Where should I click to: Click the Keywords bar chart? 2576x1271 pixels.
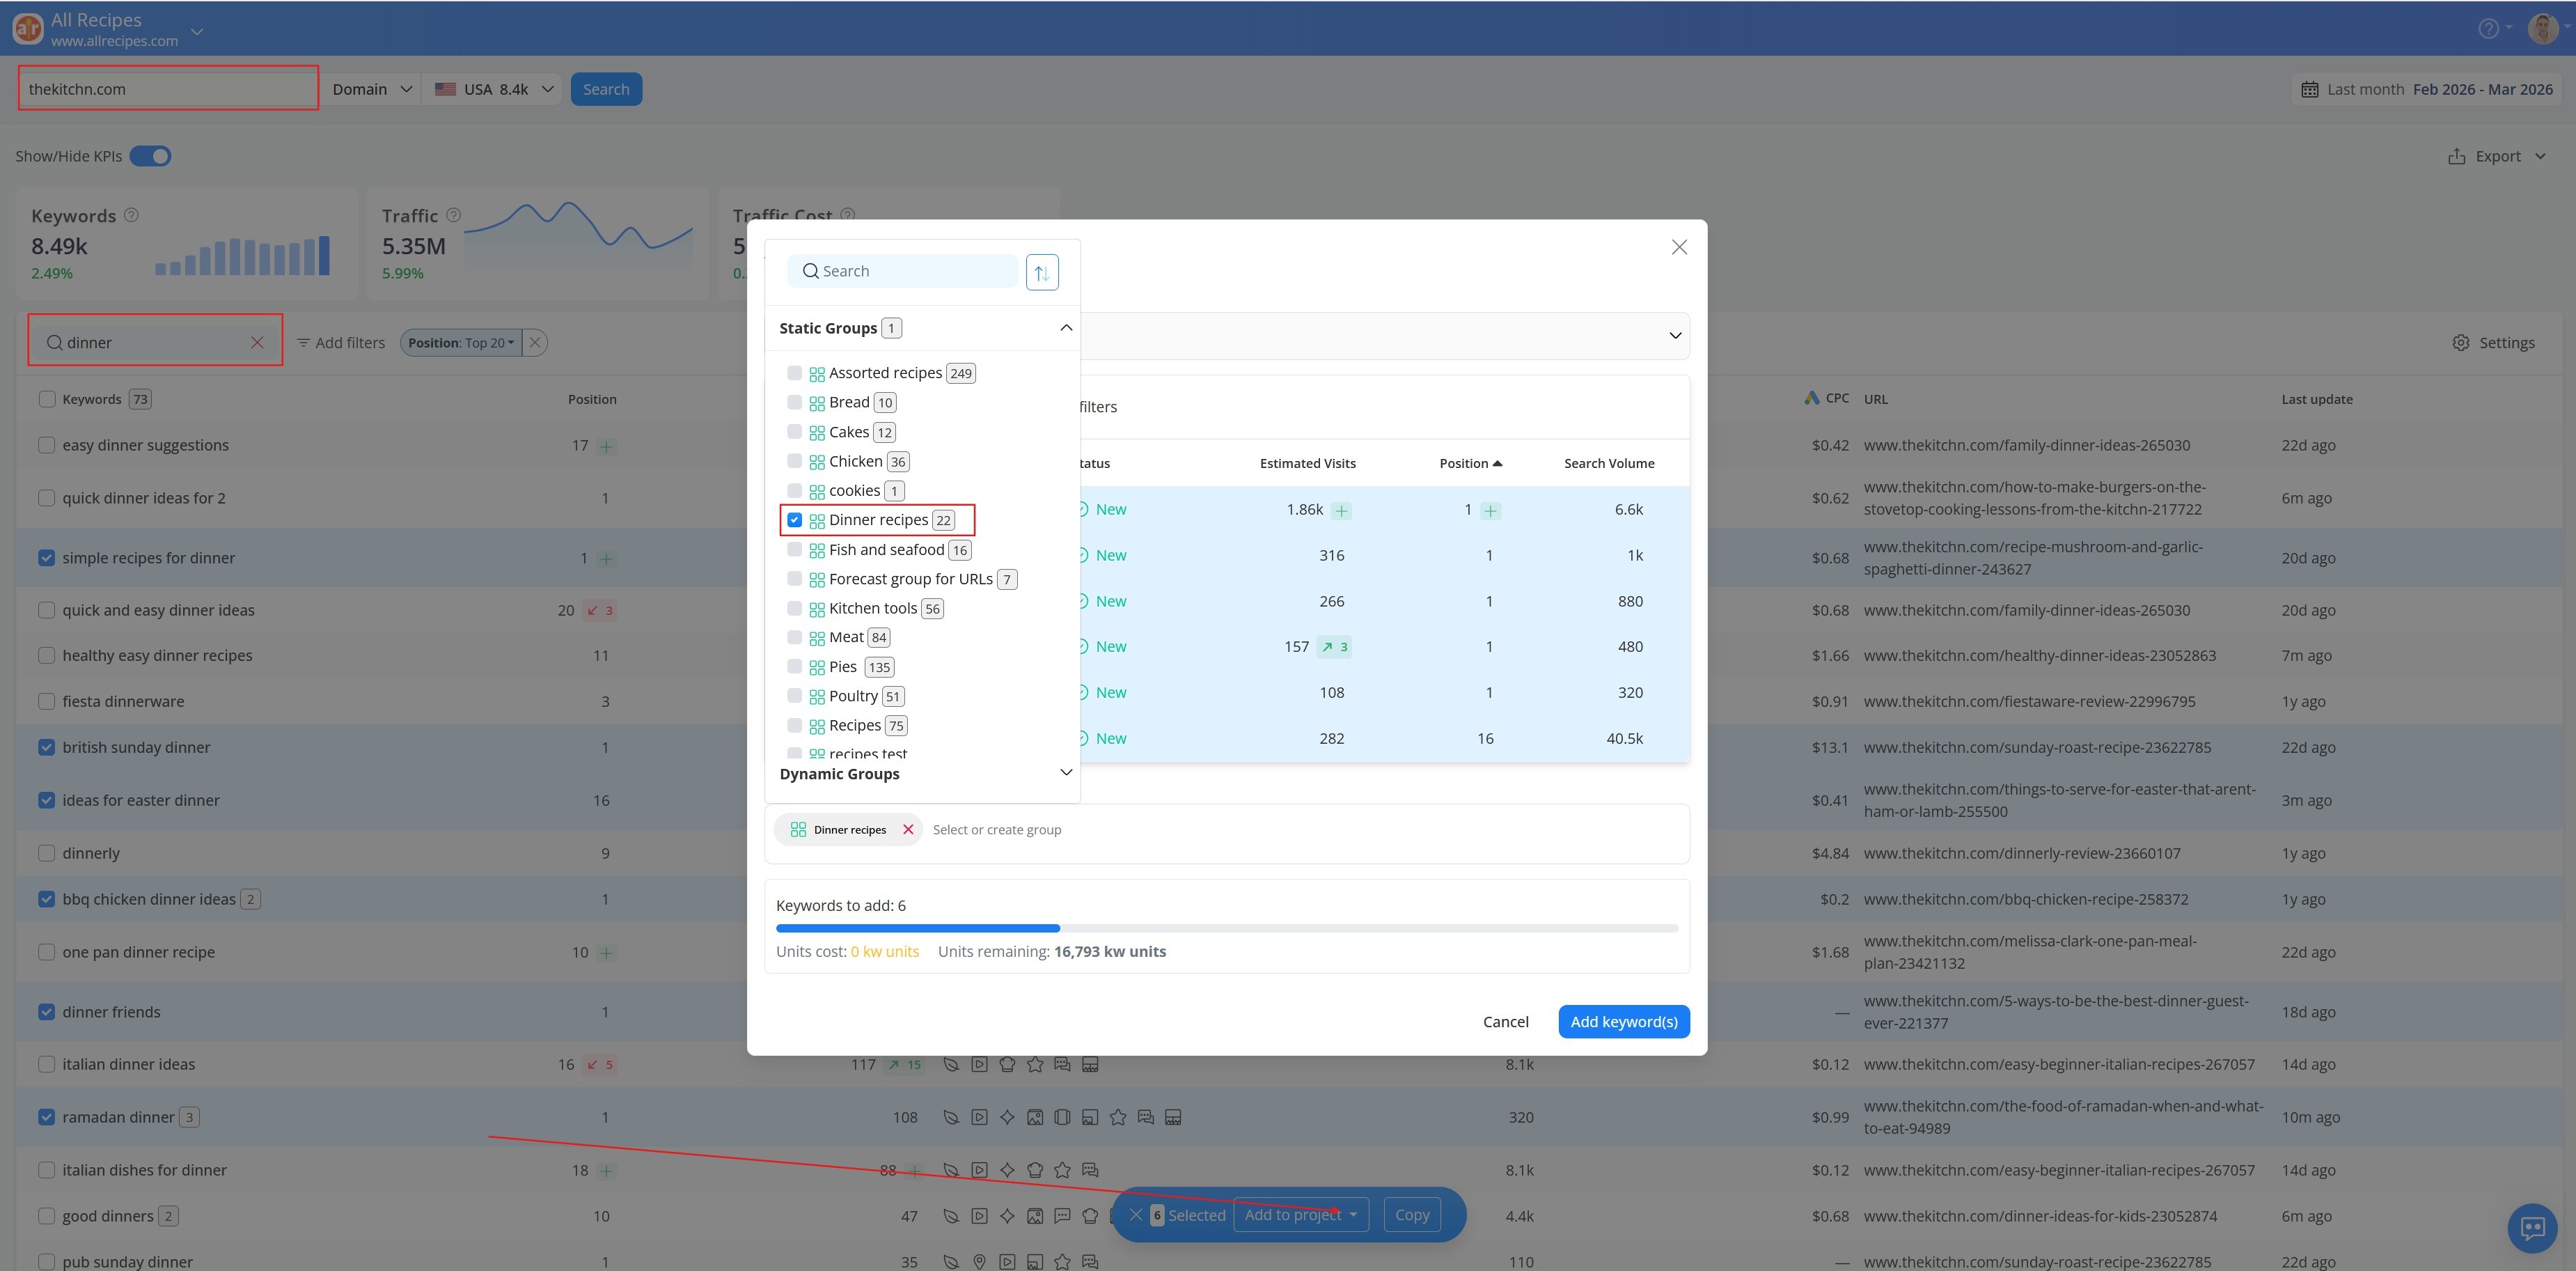242,256
